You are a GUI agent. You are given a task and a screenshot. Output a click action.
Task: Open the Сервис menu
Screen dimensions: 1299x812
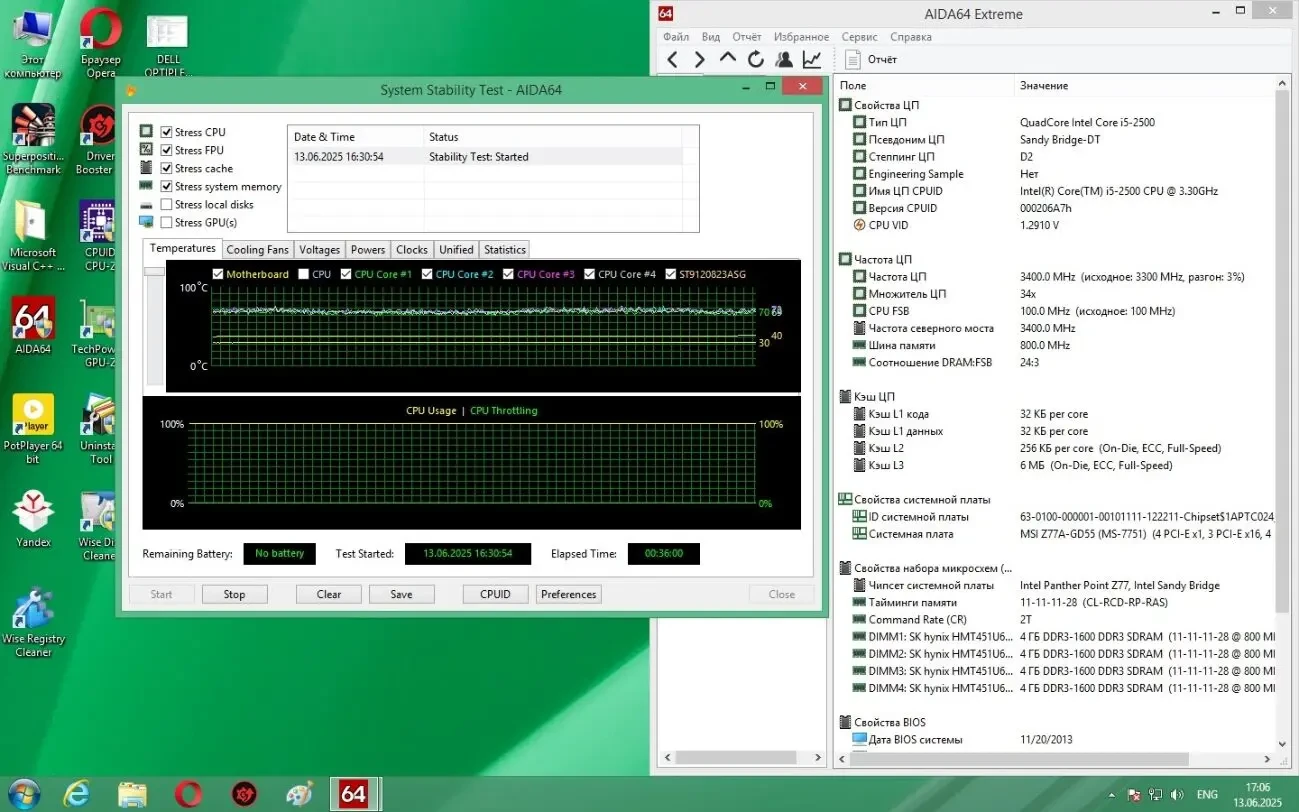coord(858,36)
